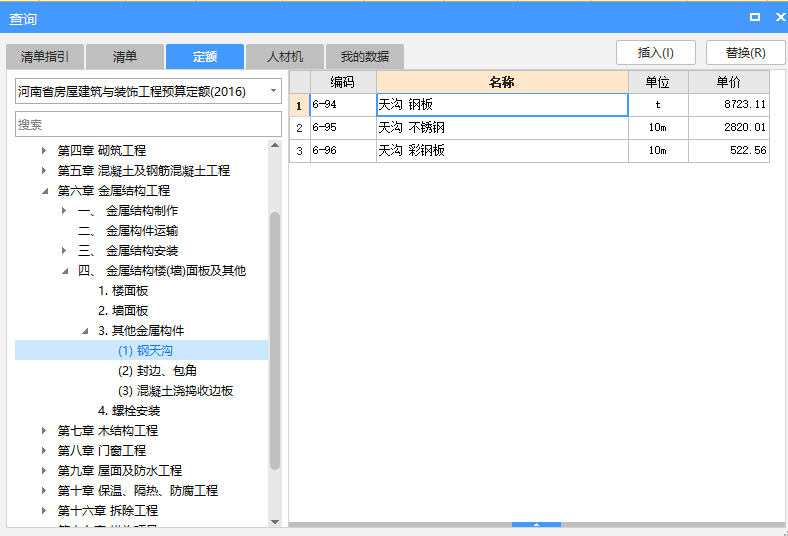Expand 第八章 门窗工程 arrow
This screenshot has width=788, height=536.
click(44, 451)
